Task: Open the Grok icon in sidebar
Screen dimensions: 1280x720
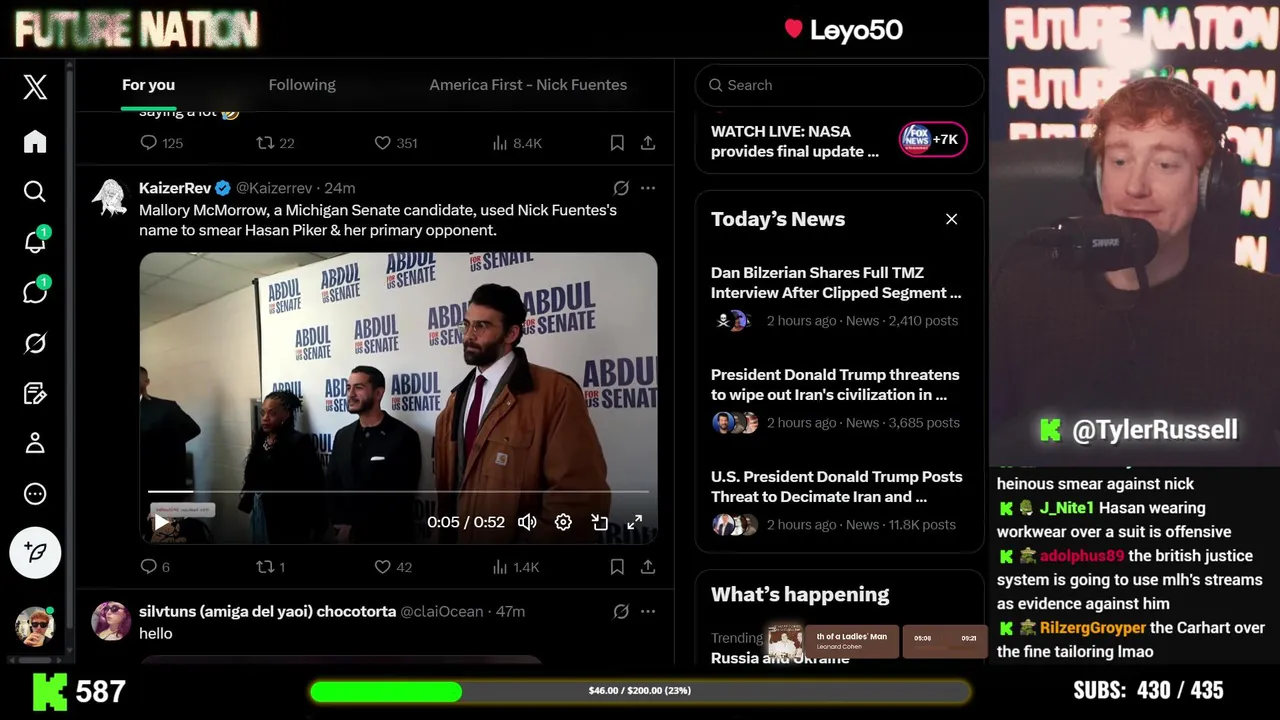Action: click(x=35, y=344)
